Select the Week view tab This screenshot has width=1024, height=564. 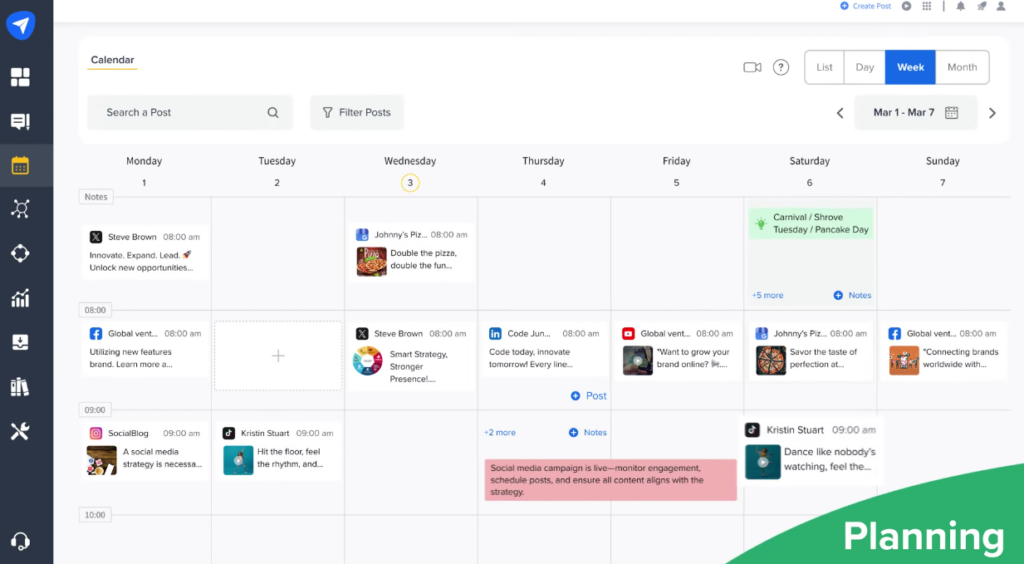pyautogui.click(x=910, y=67)
